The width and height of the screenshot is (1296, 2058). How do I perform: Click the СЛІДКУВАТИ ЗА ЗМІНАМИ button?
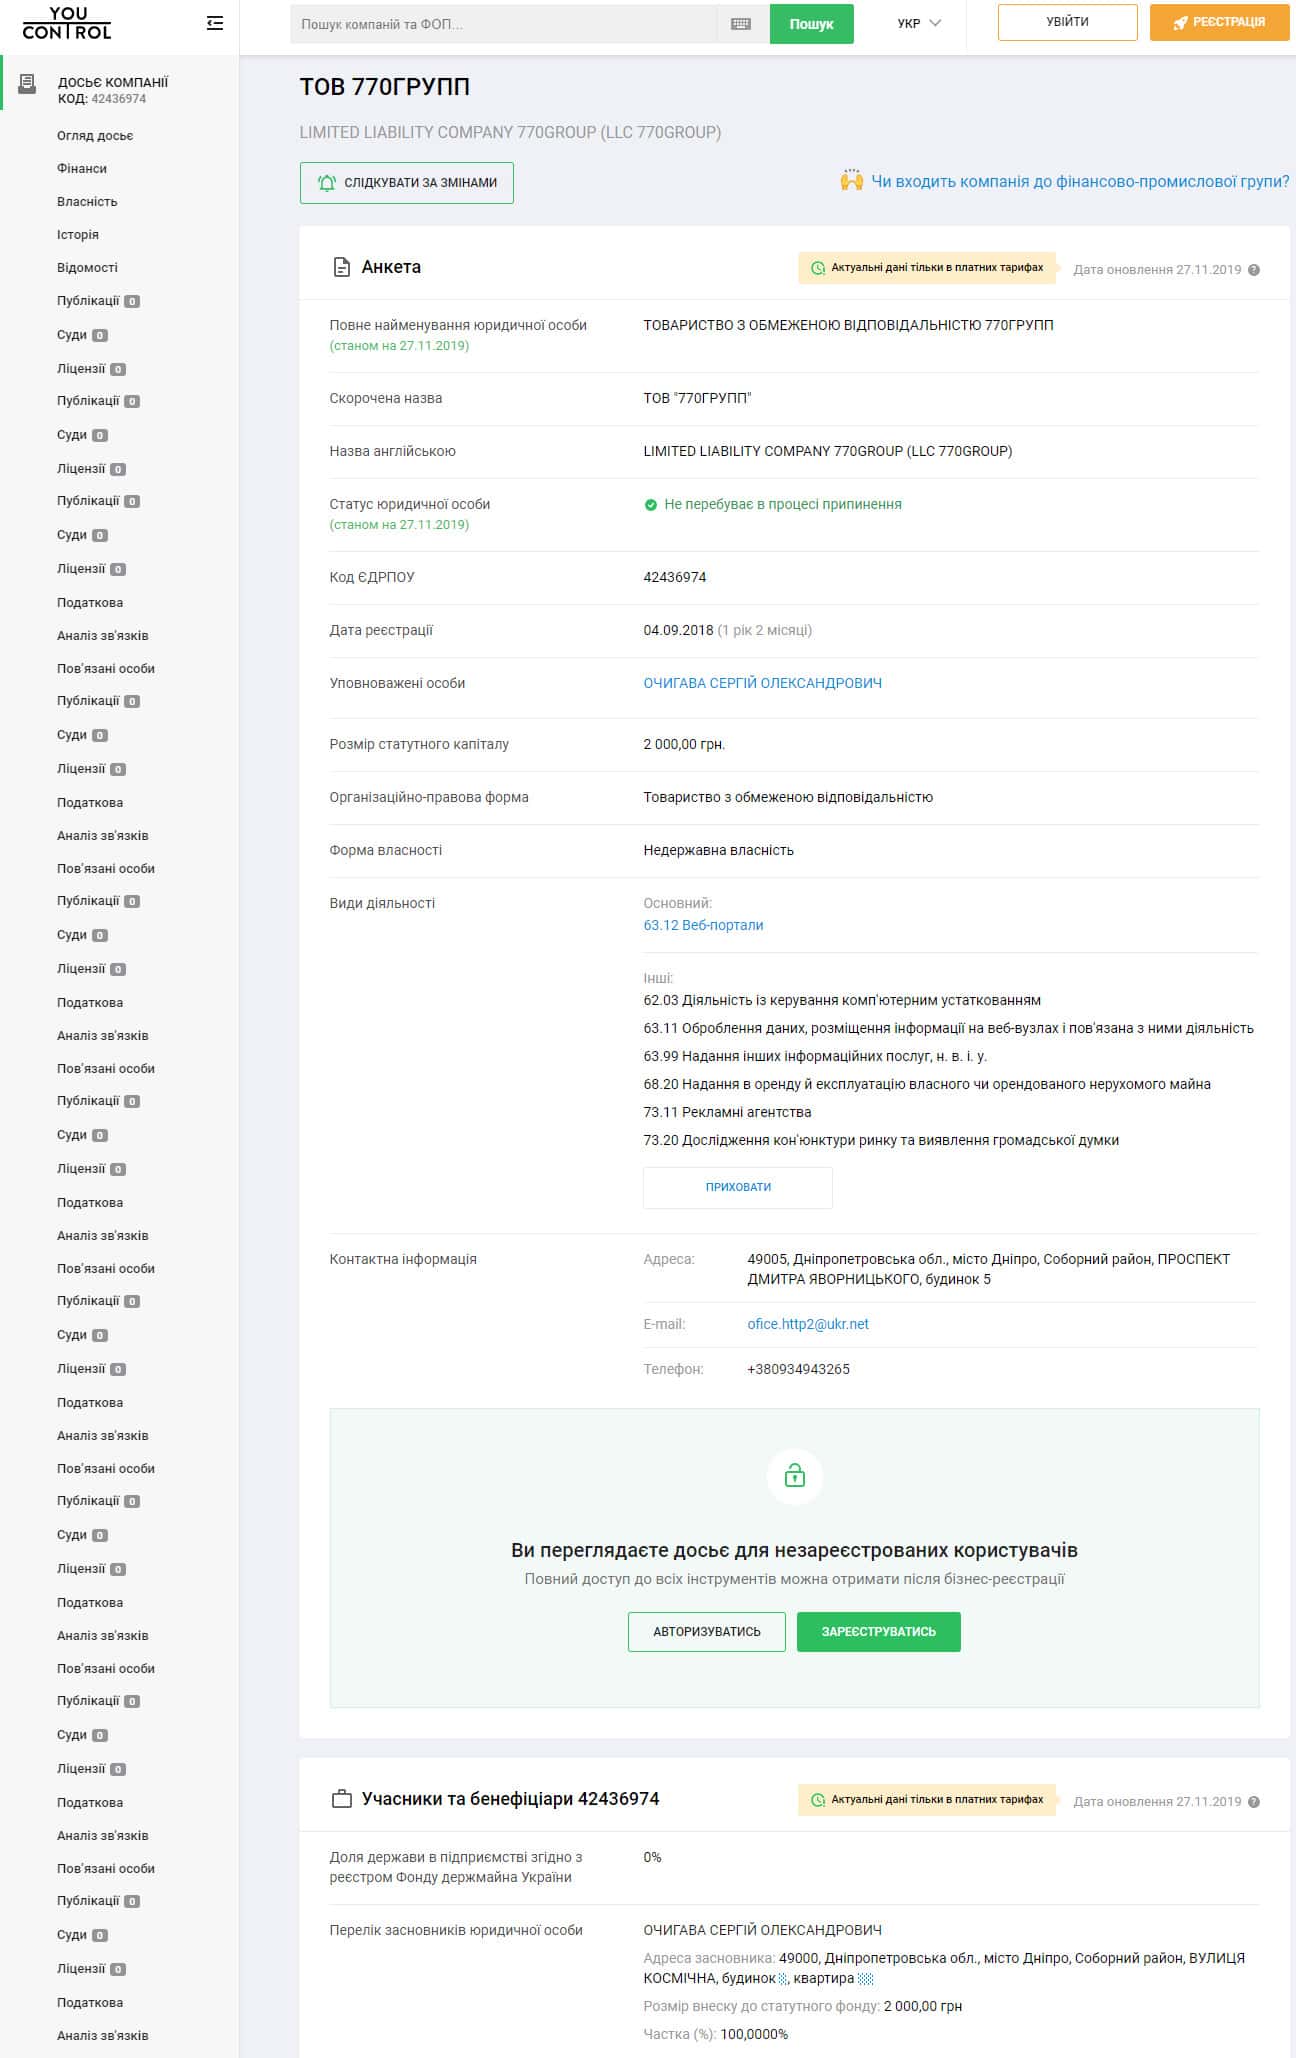click(x=407, y=183)
